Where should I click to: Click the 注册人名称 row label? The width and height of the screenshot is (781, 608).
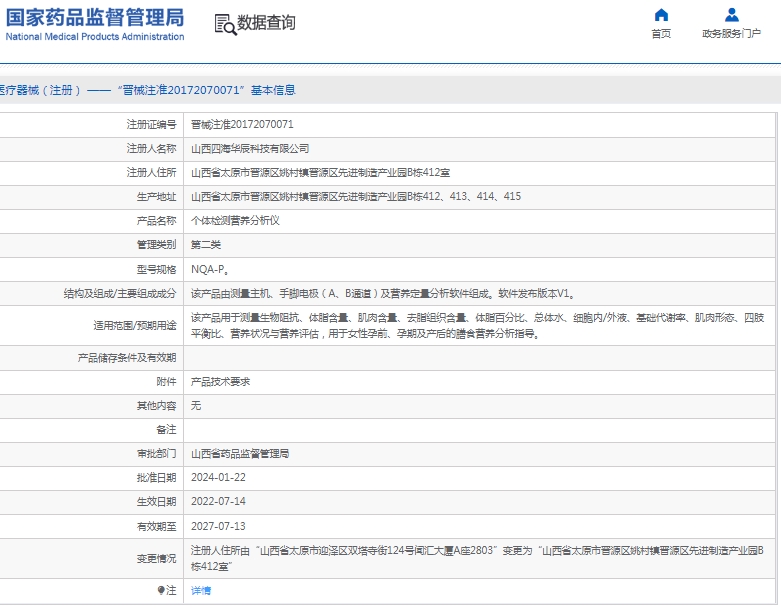coord(151,148)
